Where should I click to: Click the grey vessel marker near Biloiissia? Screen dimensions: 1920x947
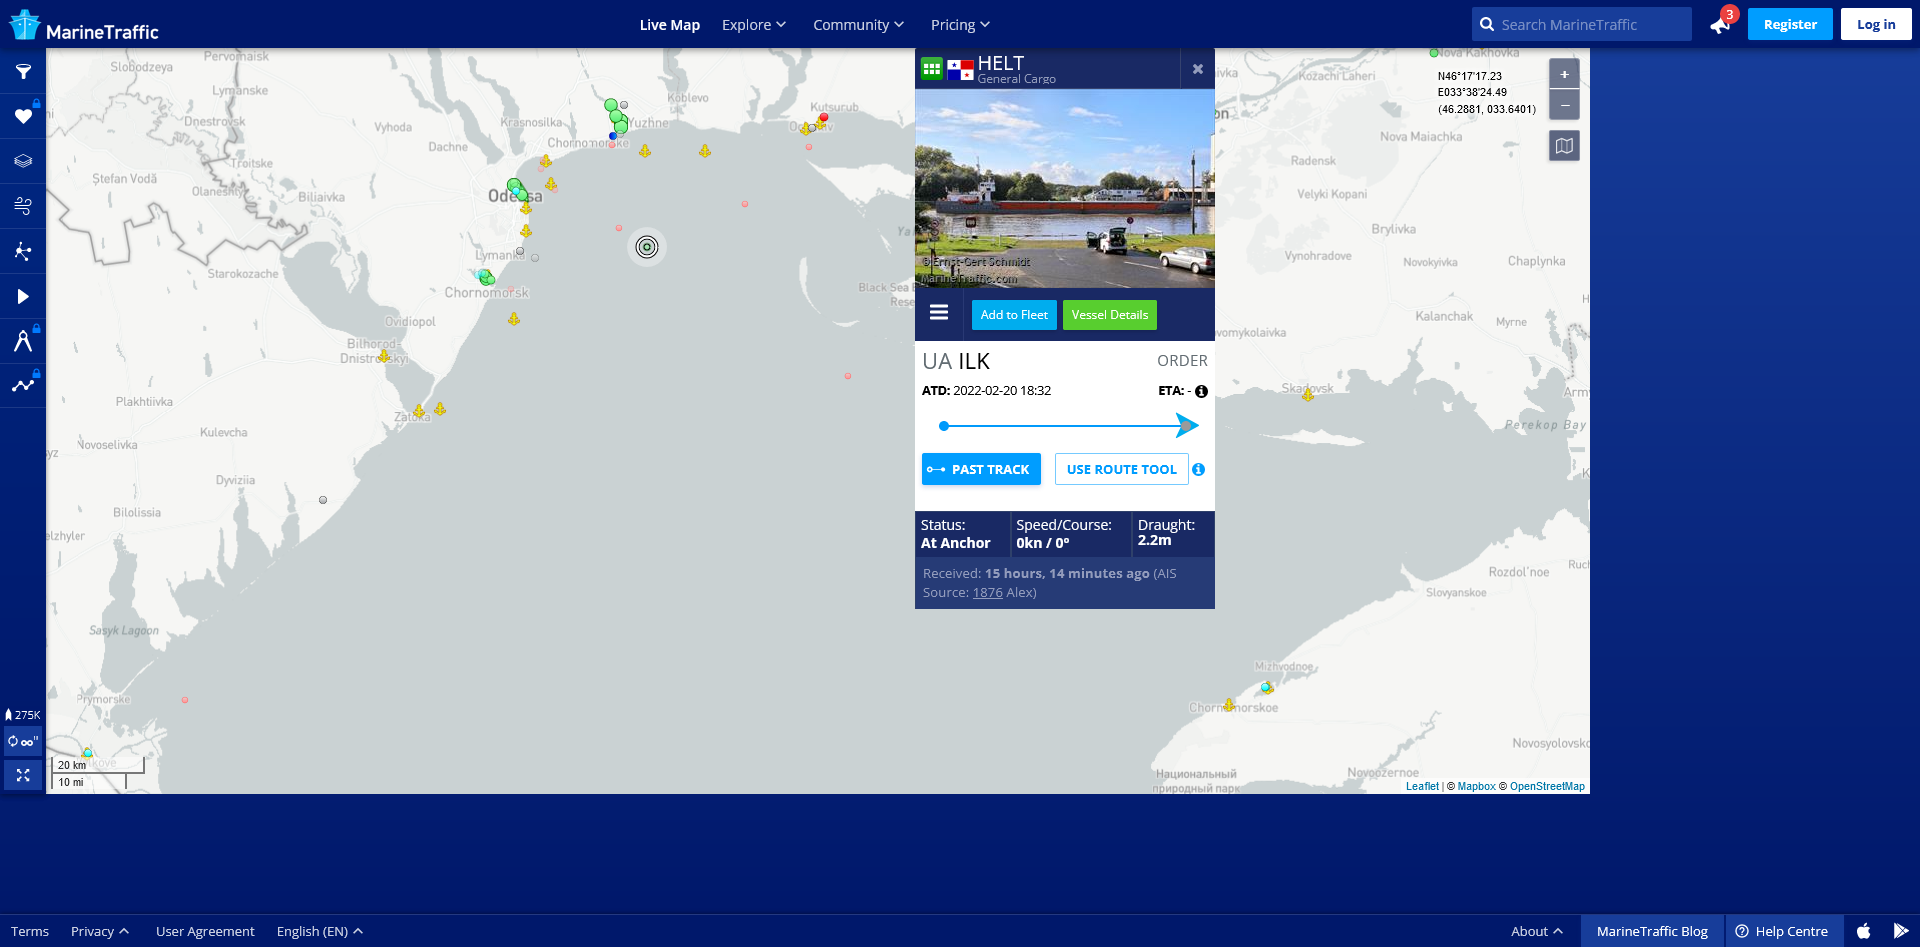(x=323, y=500)
